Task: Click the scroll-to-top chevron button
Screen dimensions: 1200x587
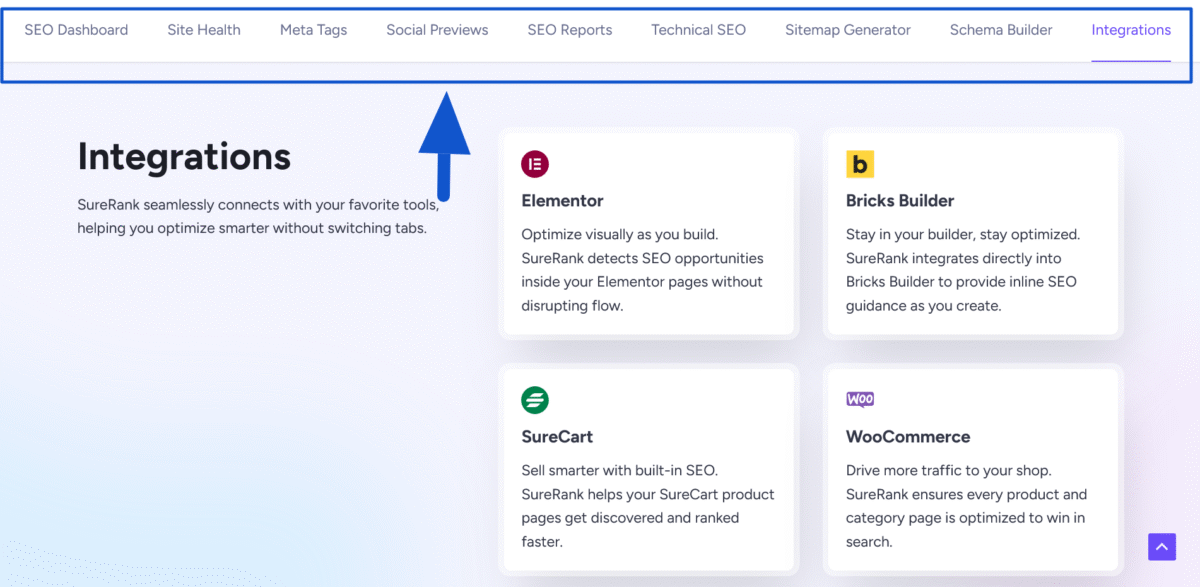Action: point(1161,547)
